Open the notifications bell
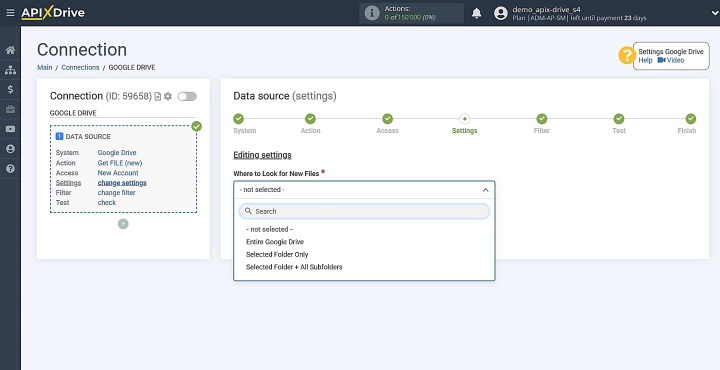 pyautogui.click(x=477, y=13)
